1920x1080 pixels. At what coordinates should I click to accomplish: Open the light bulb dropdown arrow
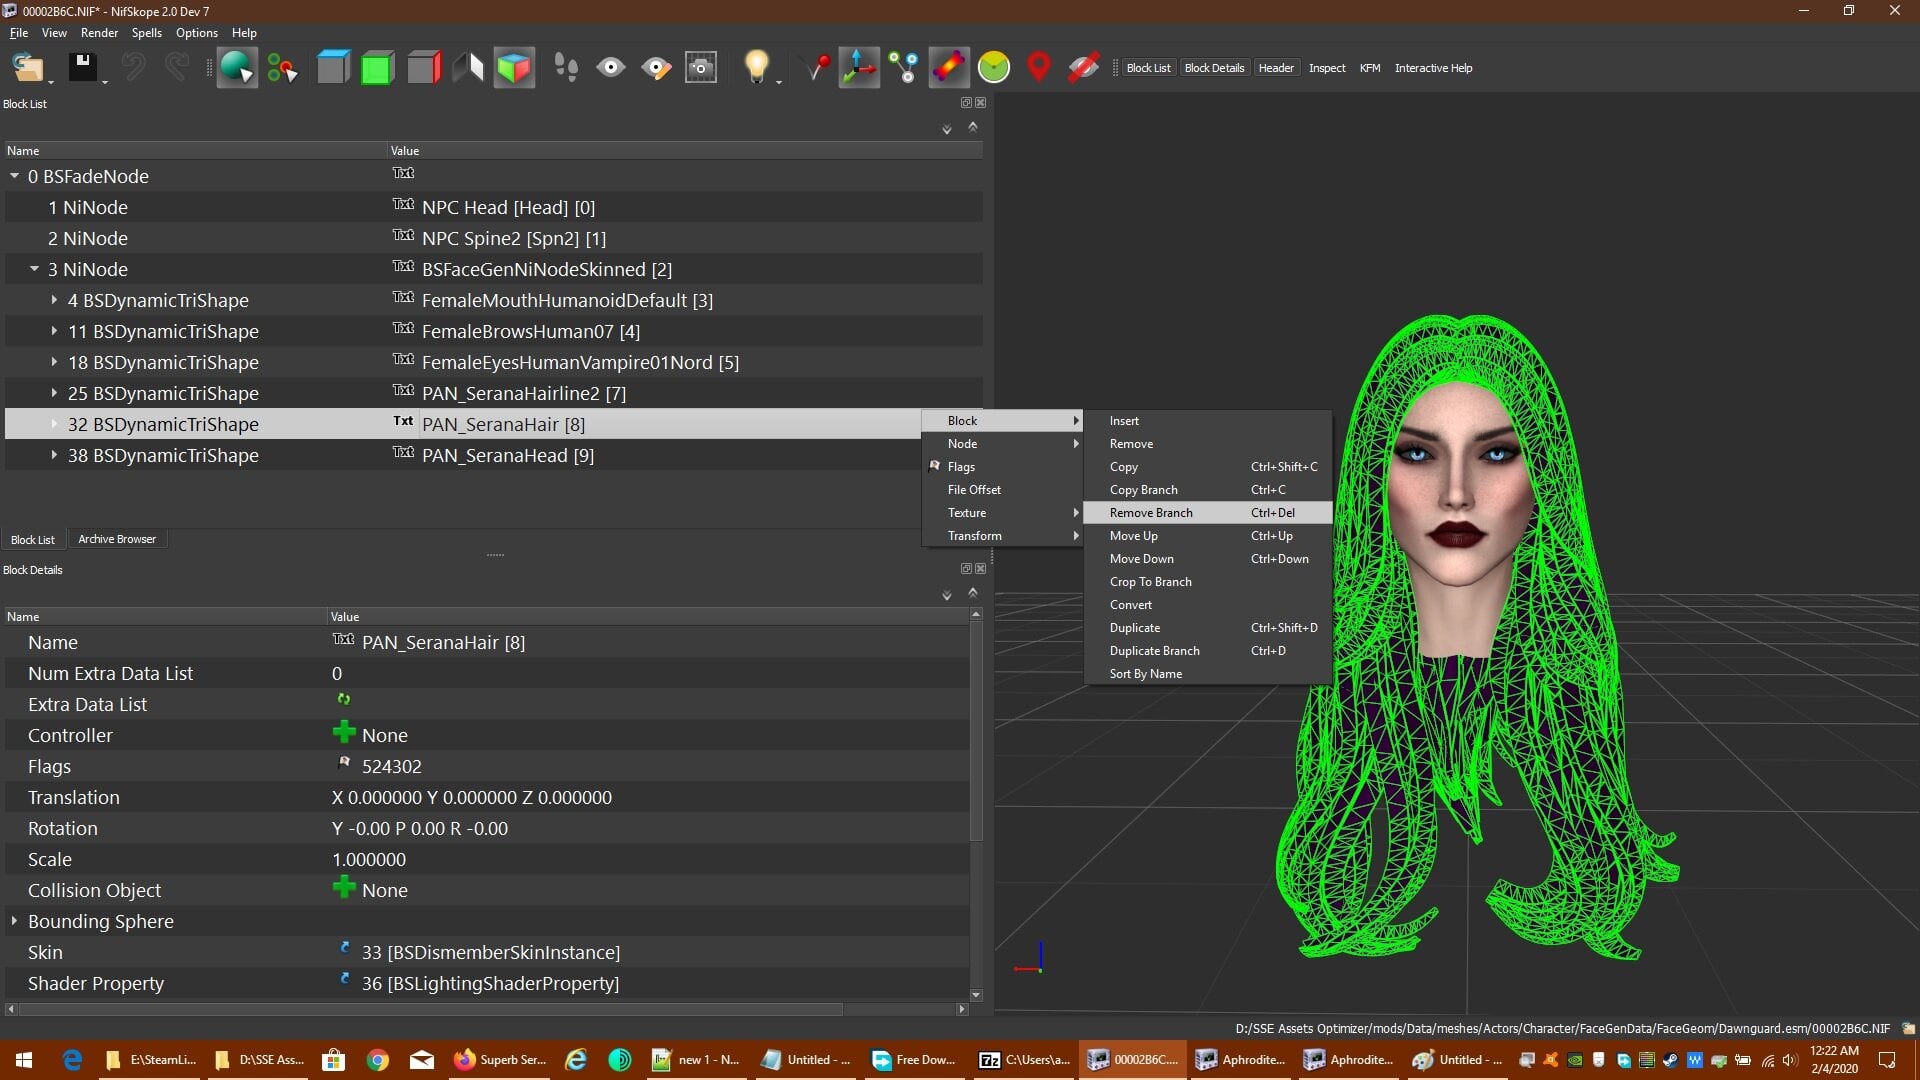pos(779,82)
